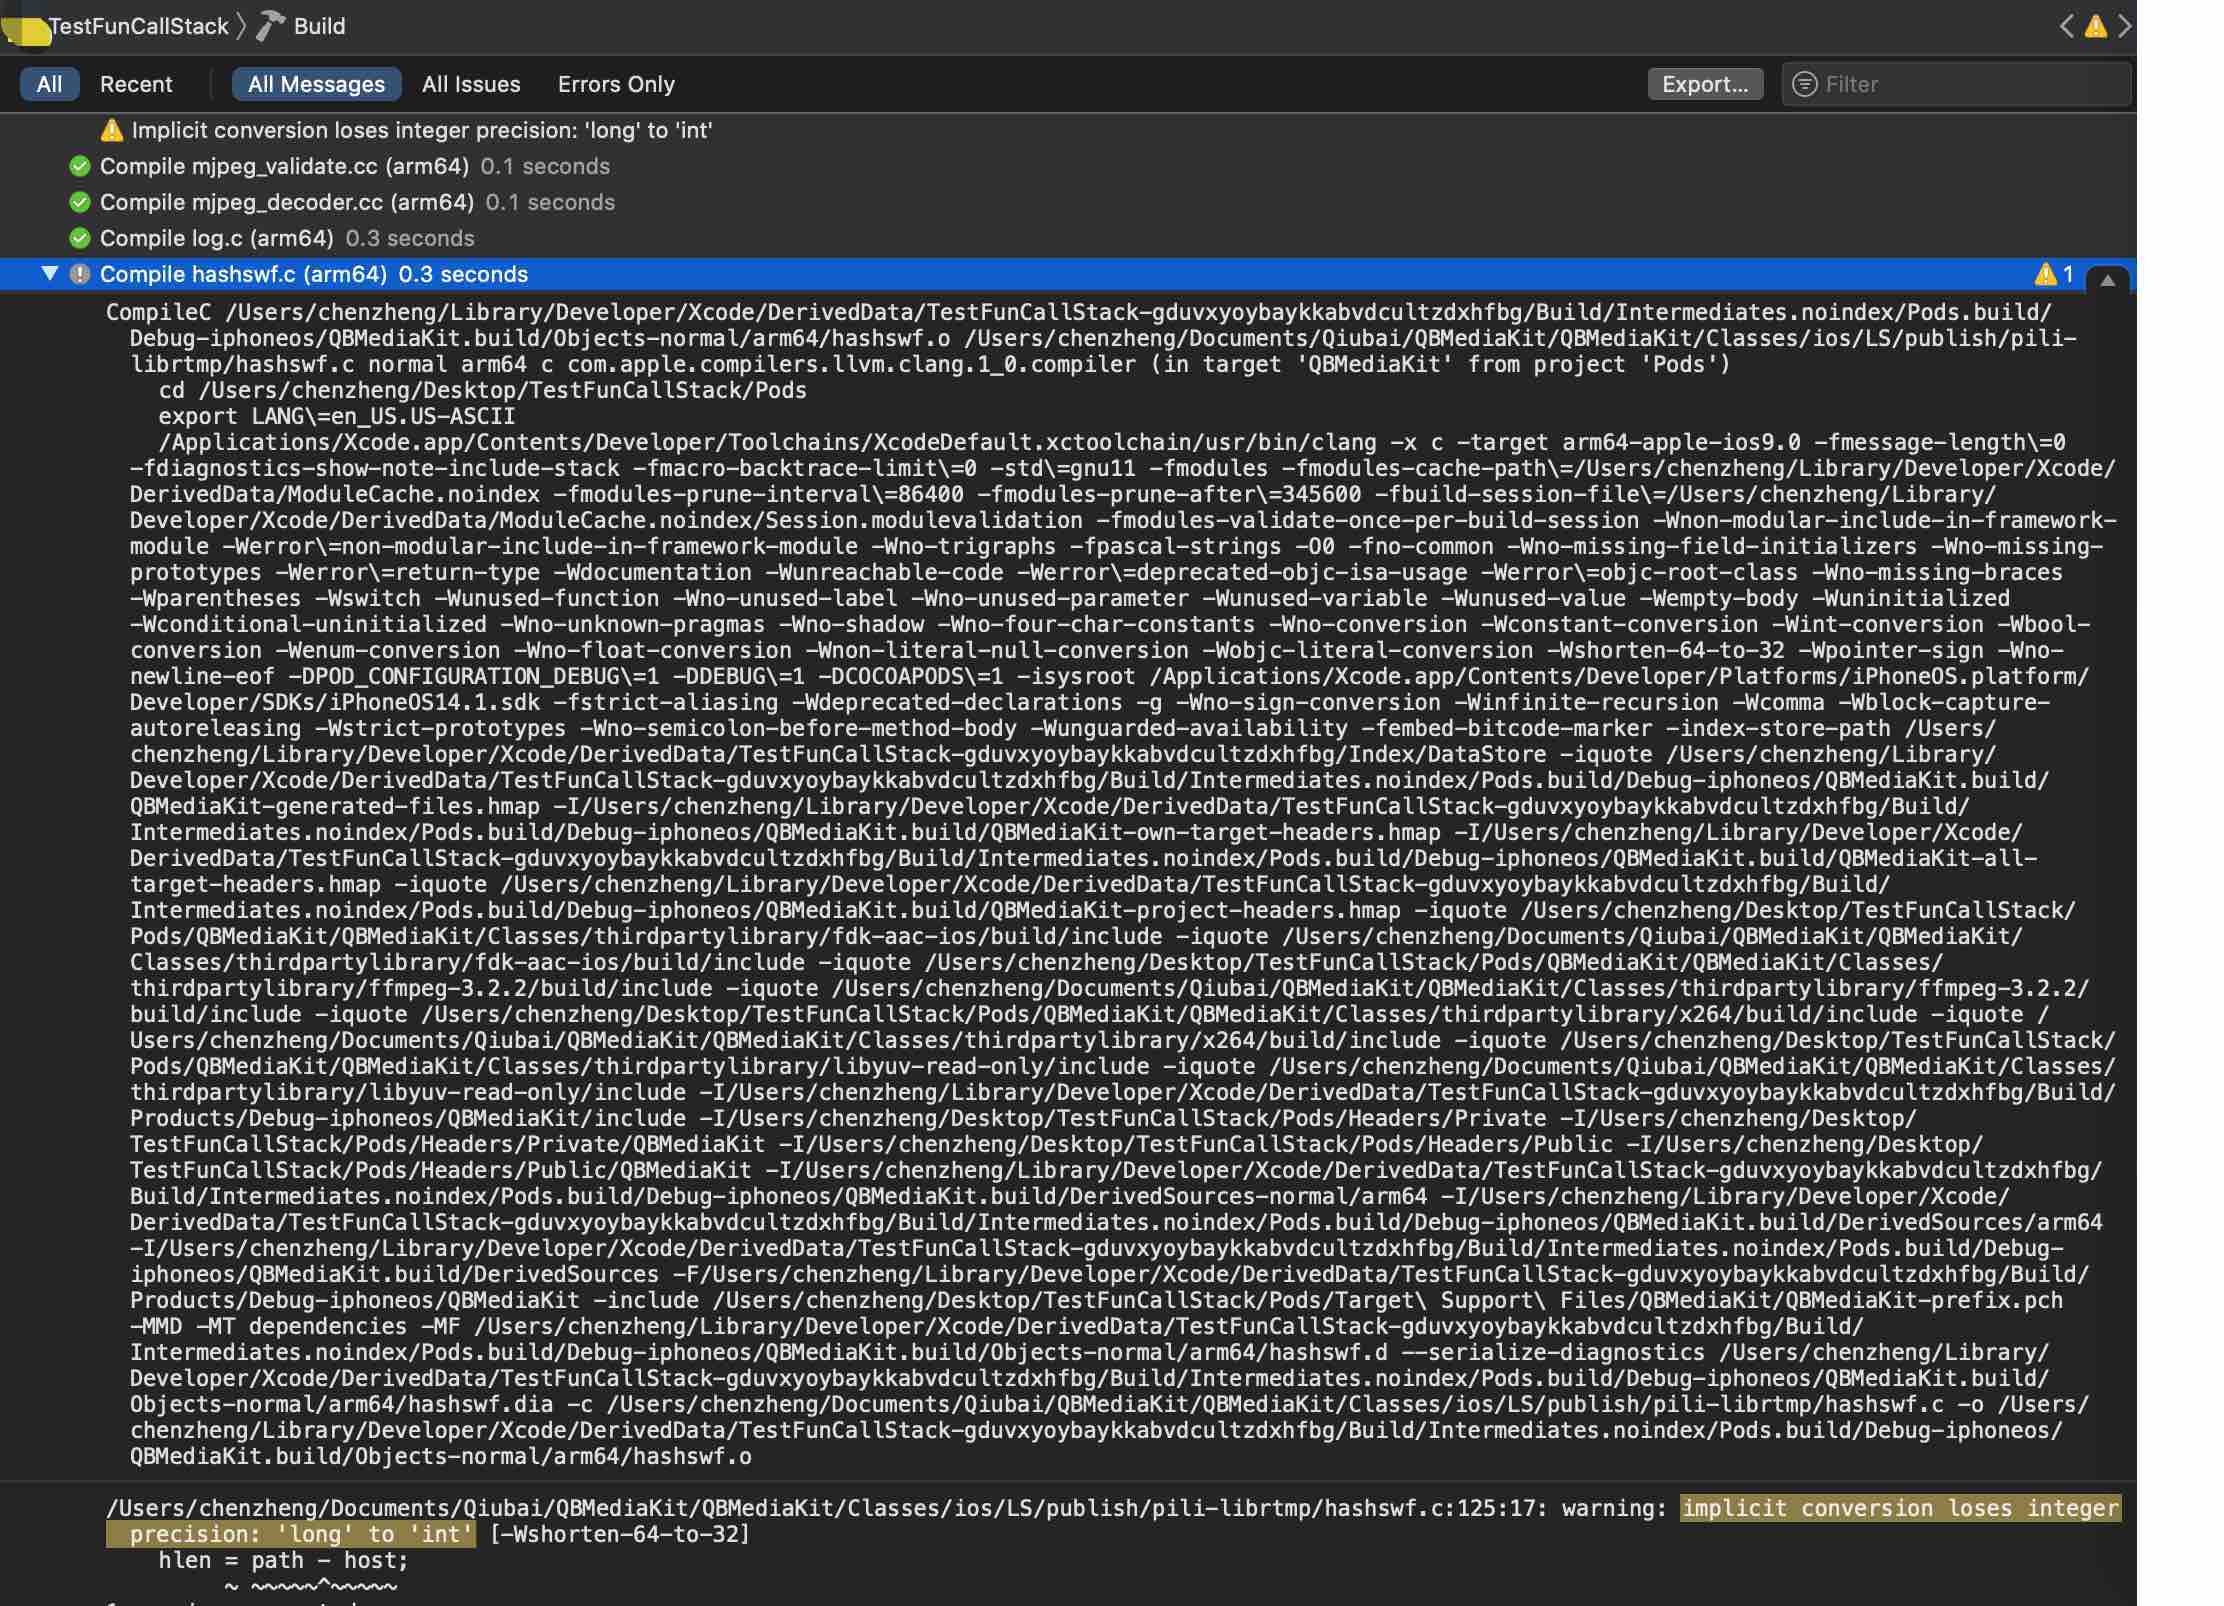Select the Compile mjpeg_validate.cc row
The image size is (2224, 1606).
pyautogui.click(x=1068, y=166)
